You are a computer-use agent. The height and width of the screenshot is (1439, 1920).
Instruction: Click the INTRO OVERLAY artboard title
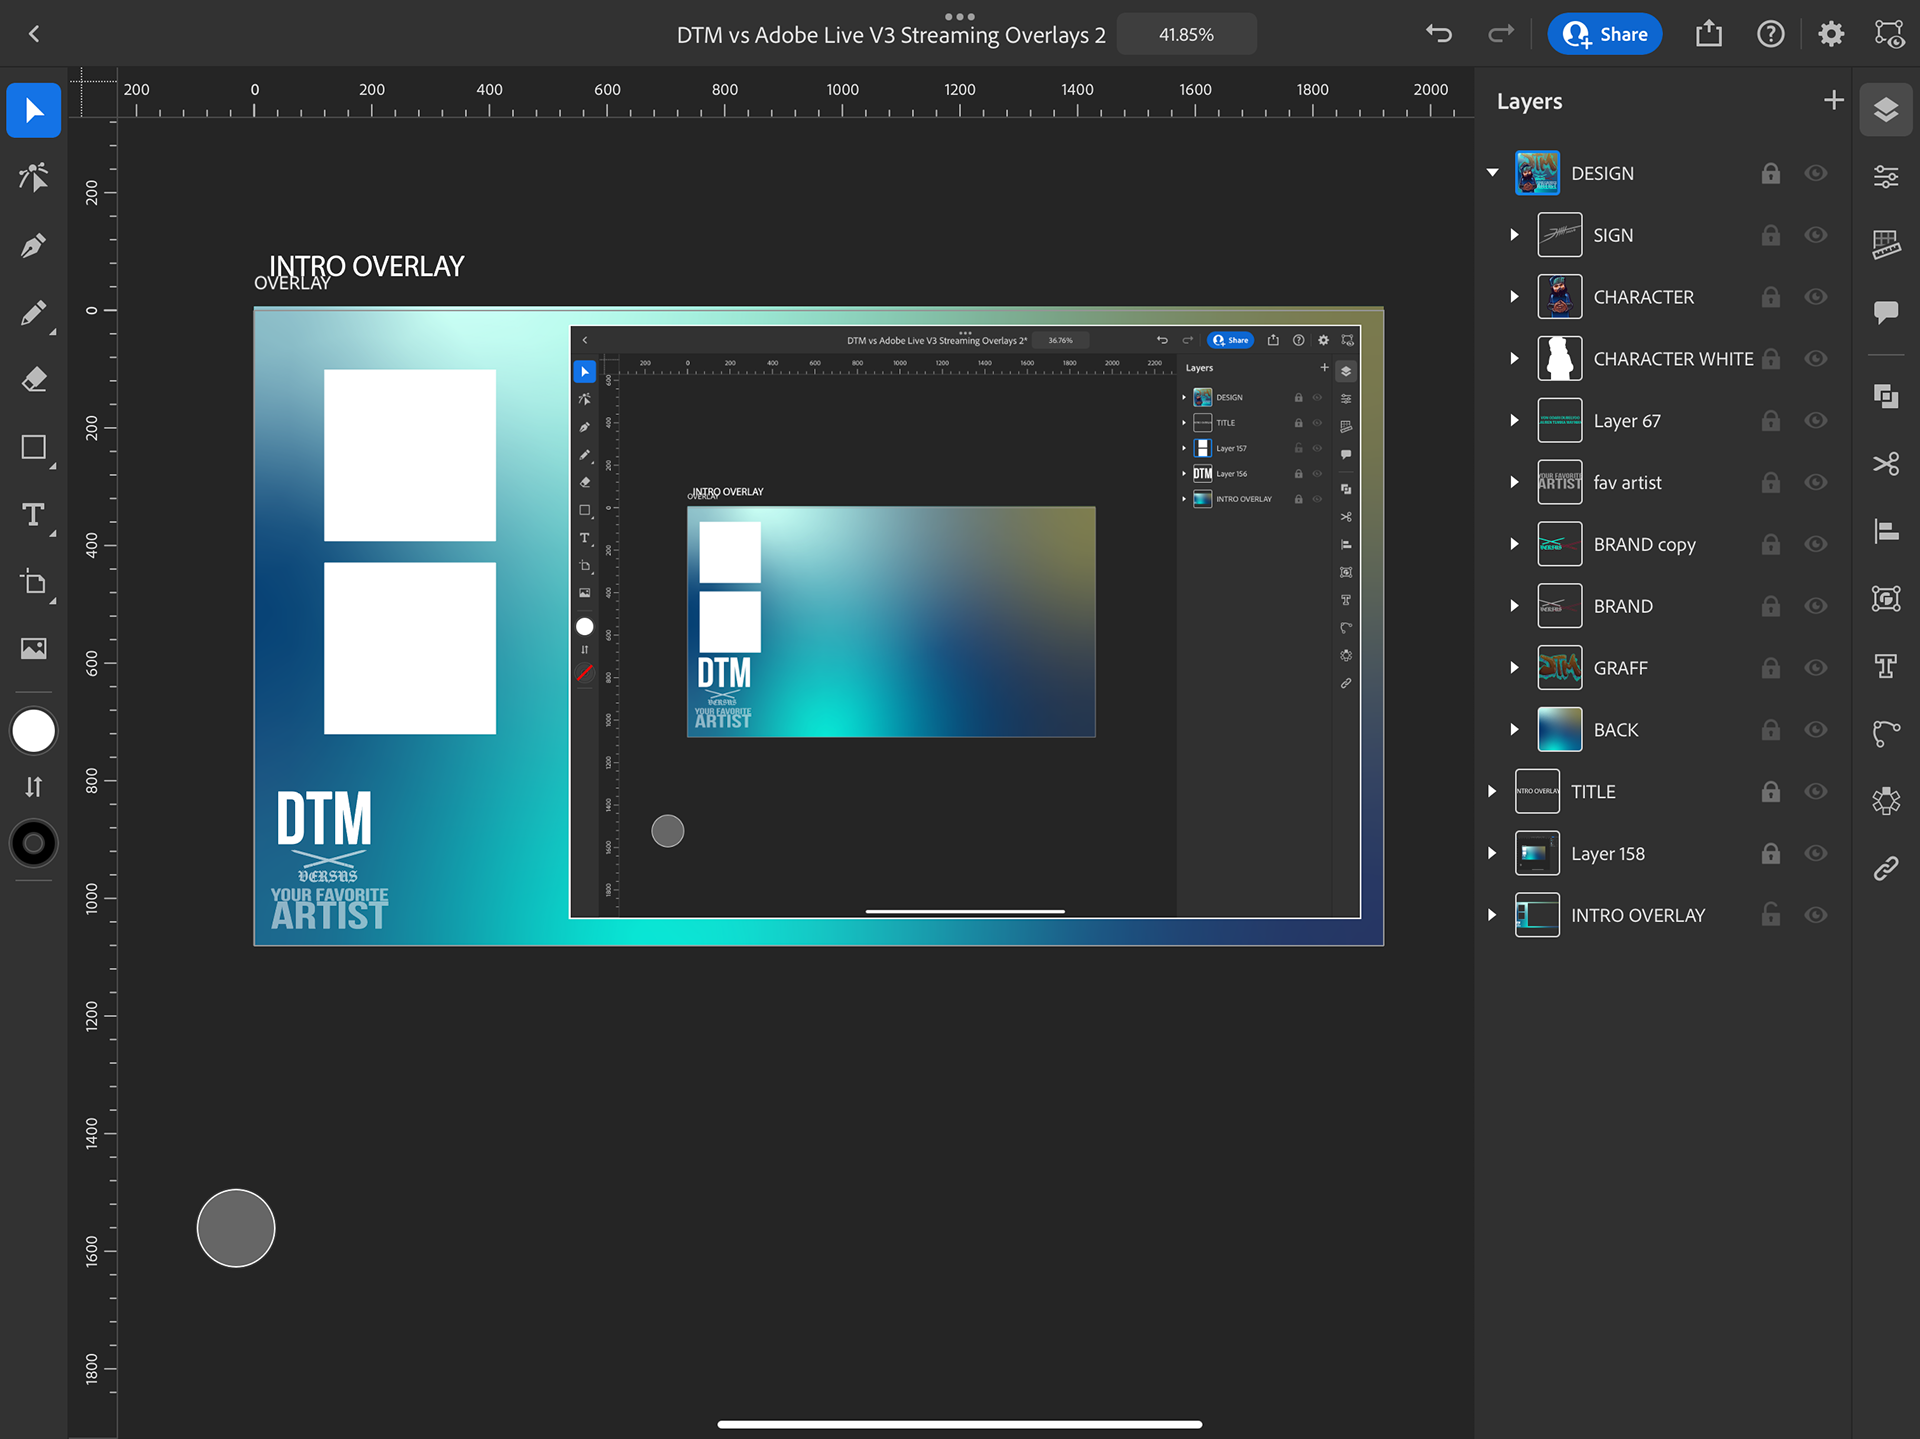366,266
